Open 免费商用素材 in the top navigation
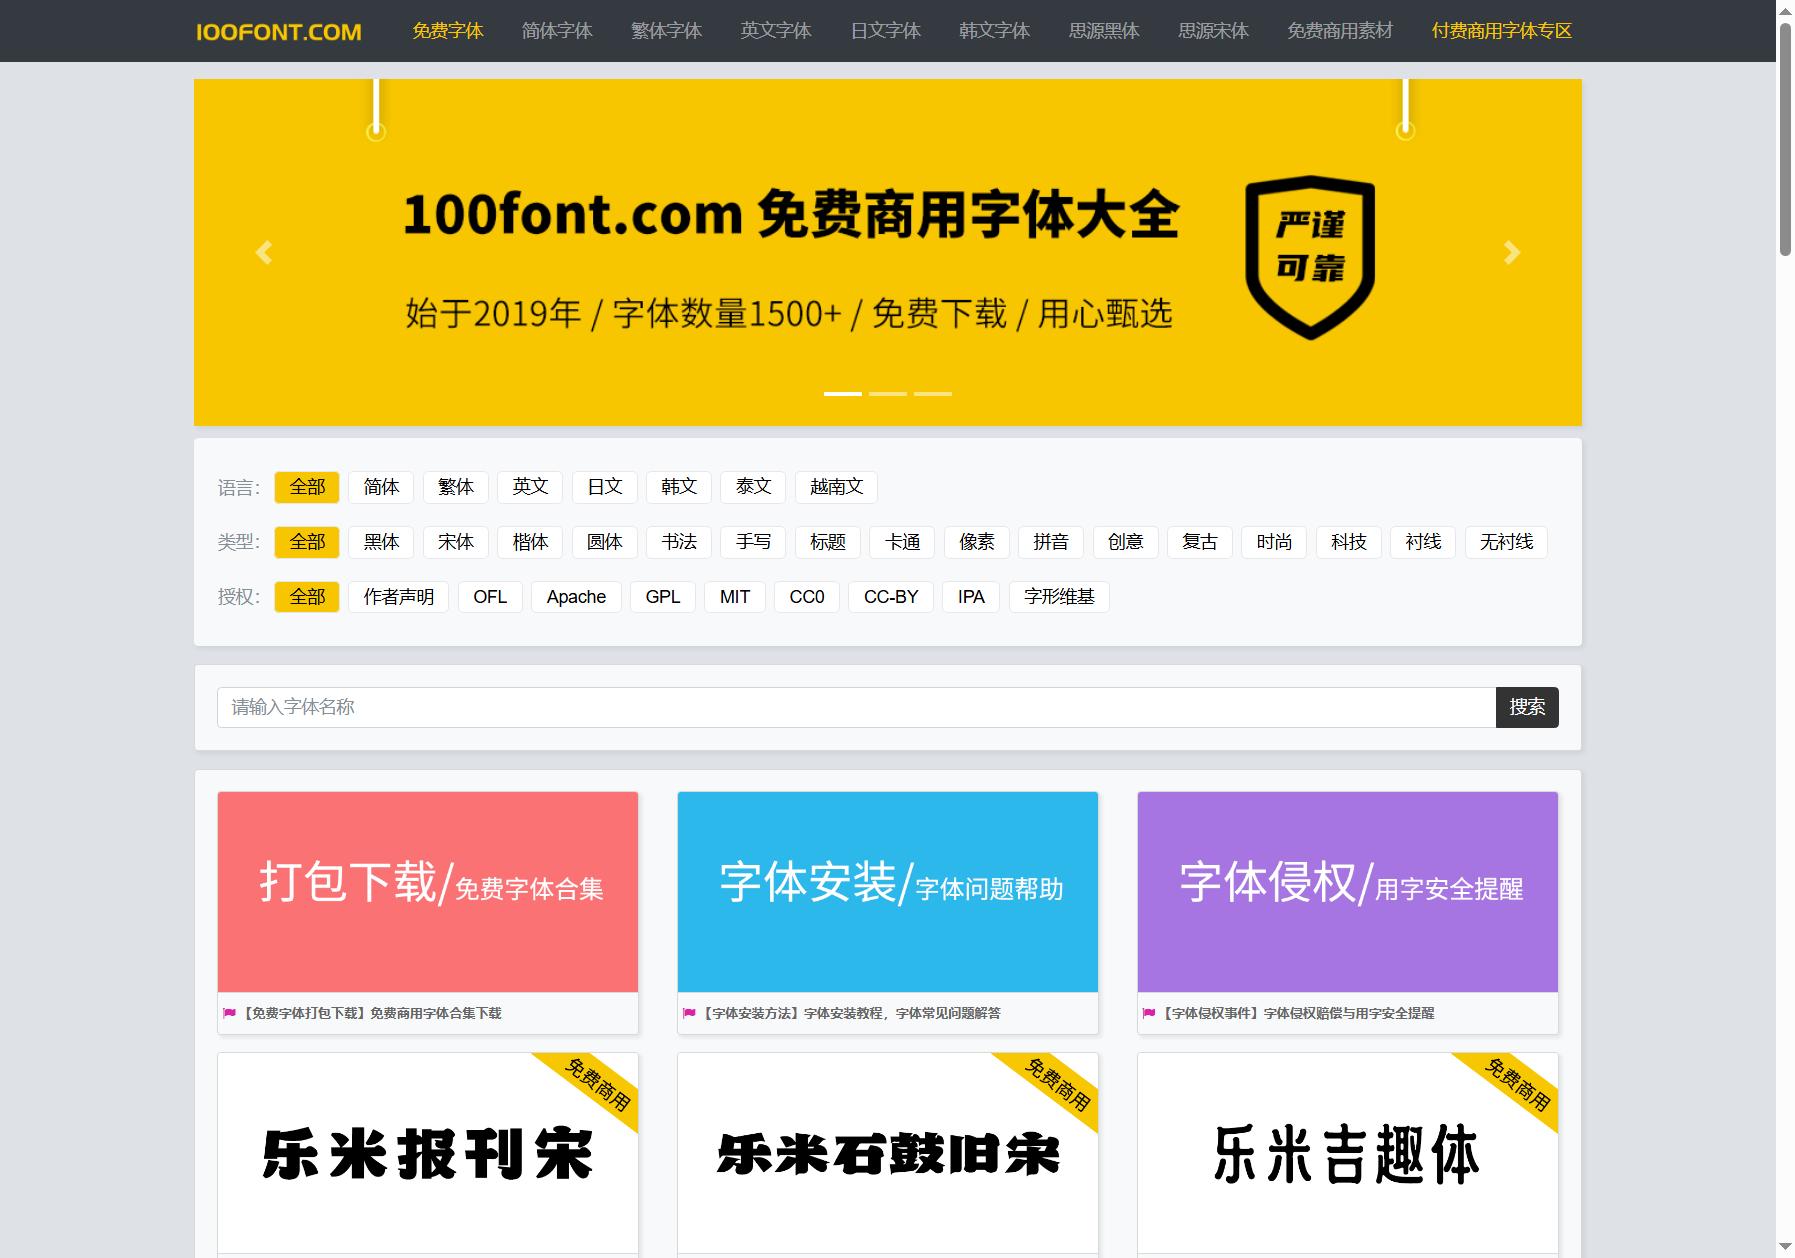This screenshot has width=1795, height=1258. 1340,31
